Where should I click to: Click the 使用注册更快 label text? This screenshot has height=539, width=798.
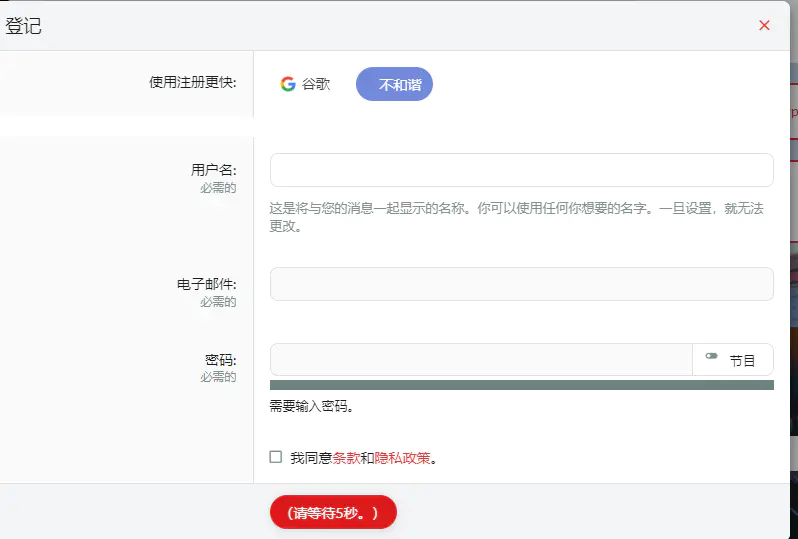click(x=192, y=82)
